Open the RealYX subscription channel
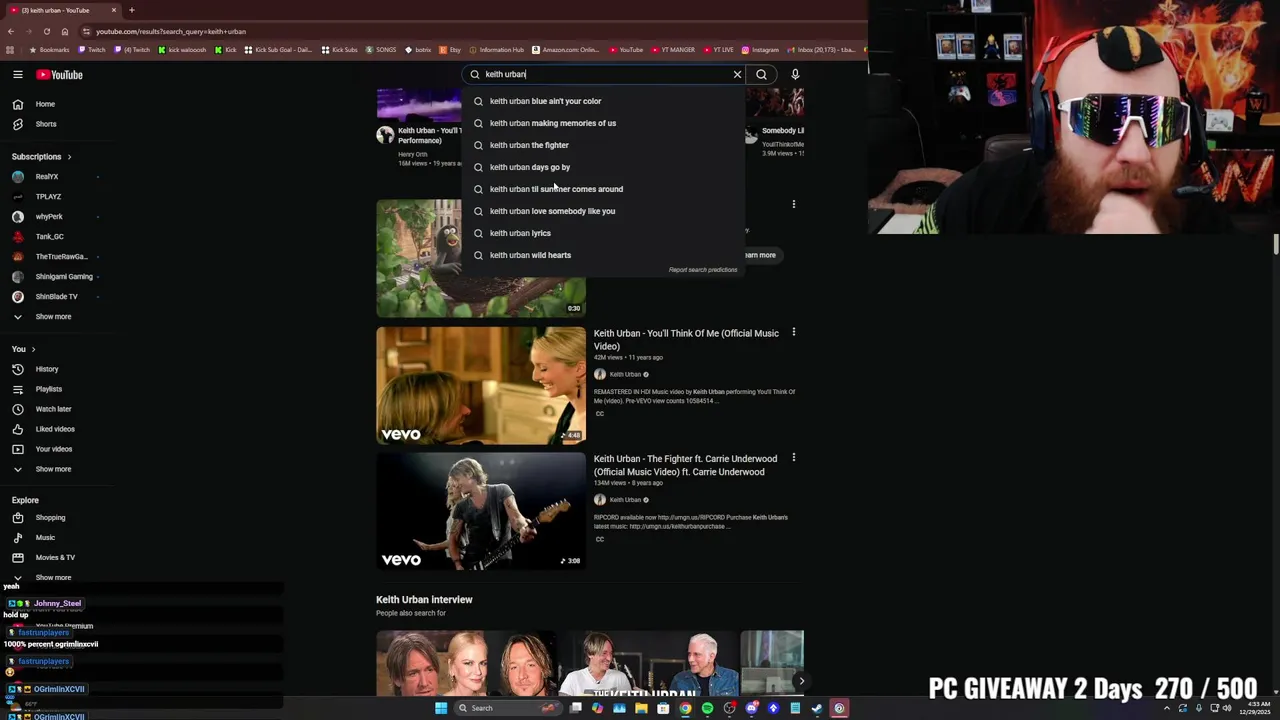This screenshot has width=1280, height=720. coord(47,177)
